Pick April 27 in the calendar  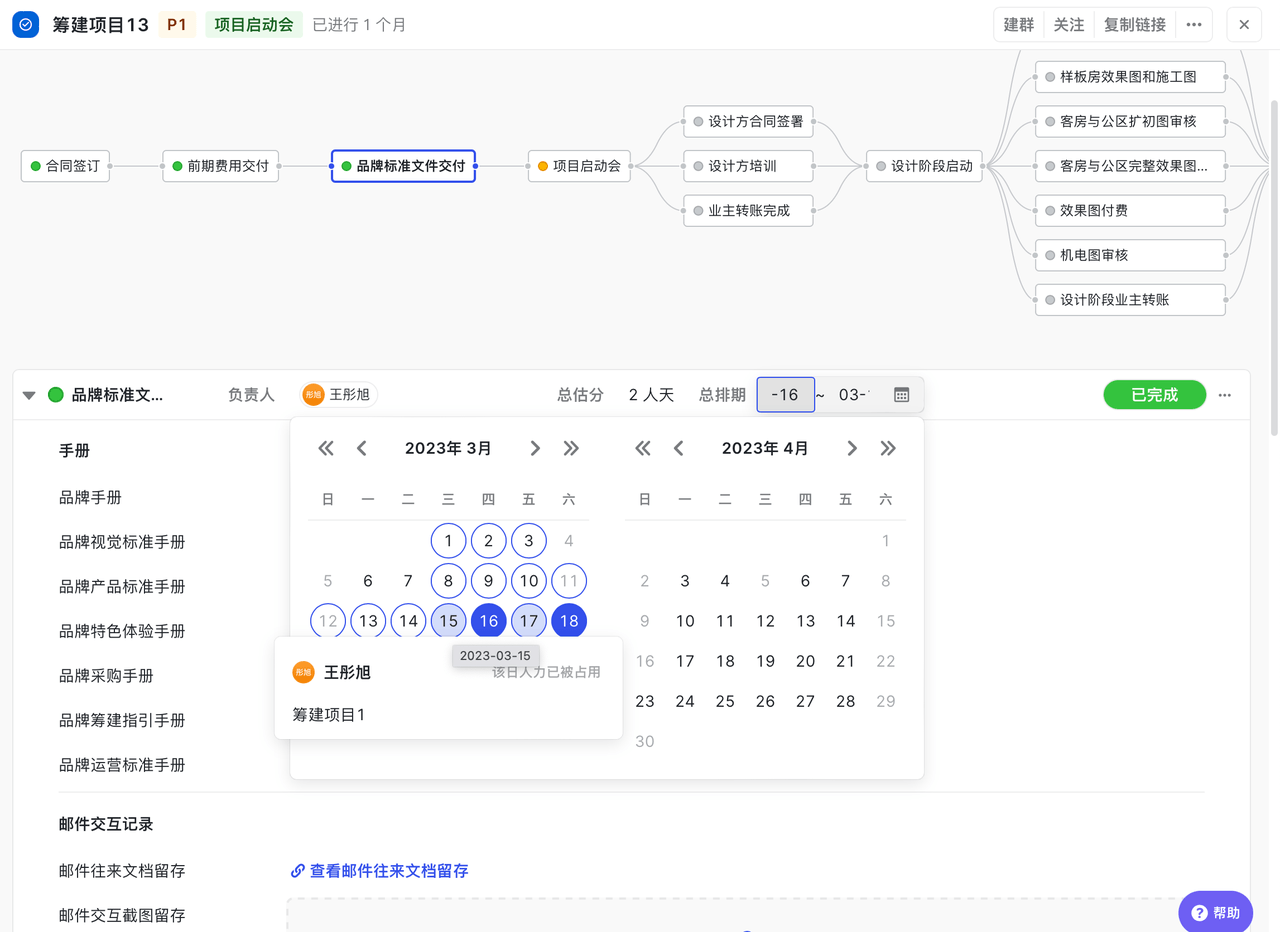point(806,701)
